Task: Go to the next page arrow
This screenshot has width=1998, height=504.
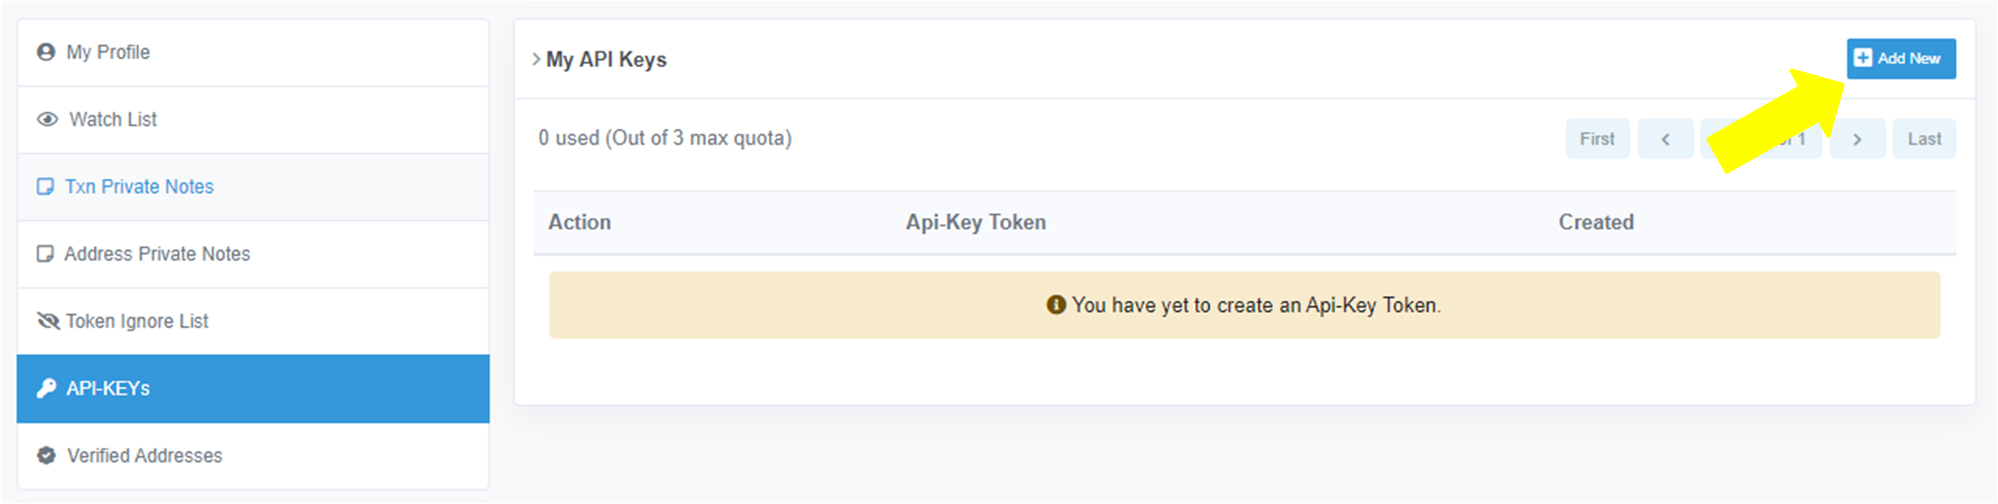Action: 1857,139
